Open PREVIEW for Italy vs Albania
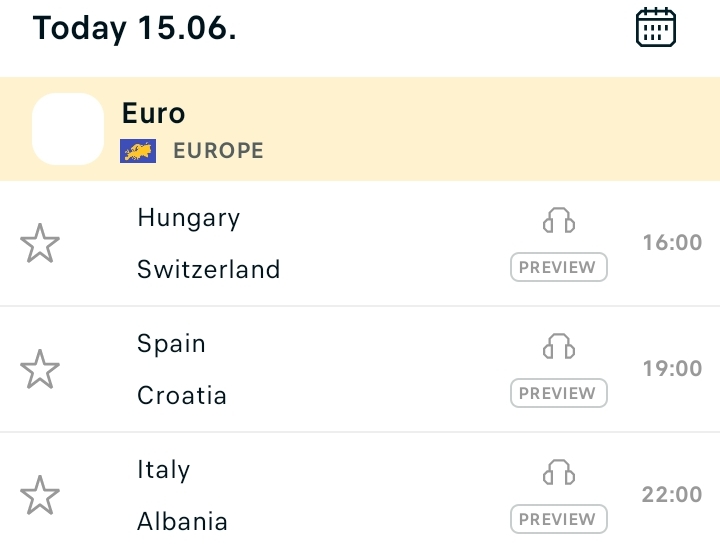720x553 pixels. coord(559,519)
